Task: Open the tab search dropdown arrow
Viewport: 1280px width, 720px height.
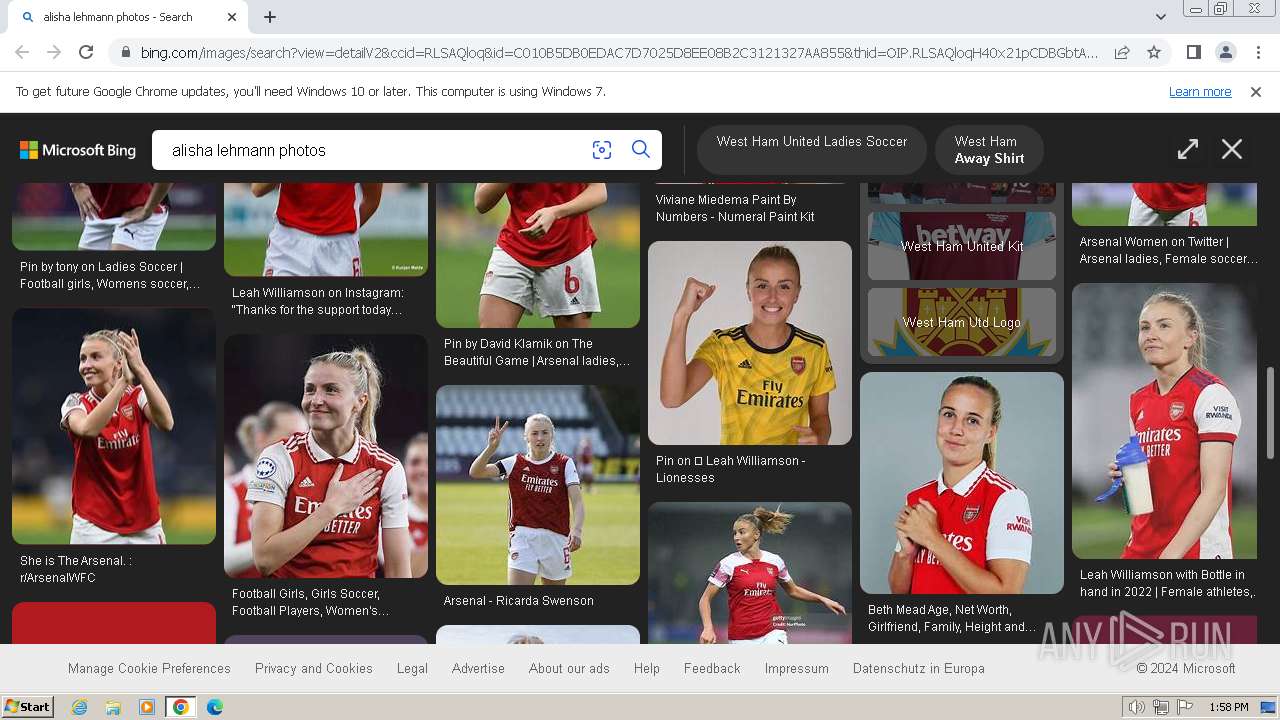Action: [1161, 17]
